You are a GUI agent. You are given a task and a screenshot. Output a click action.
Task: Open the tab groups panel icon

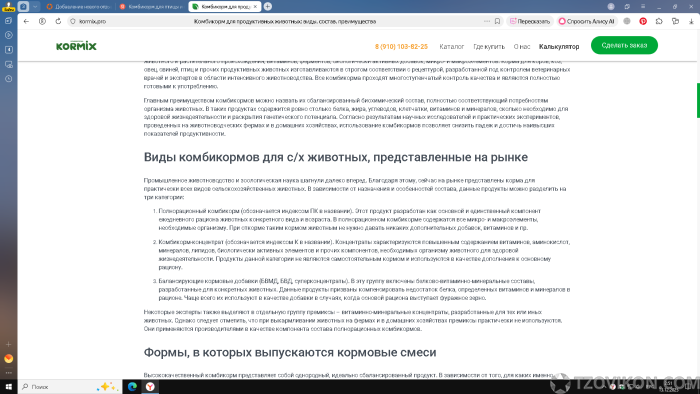click(24, 6)
